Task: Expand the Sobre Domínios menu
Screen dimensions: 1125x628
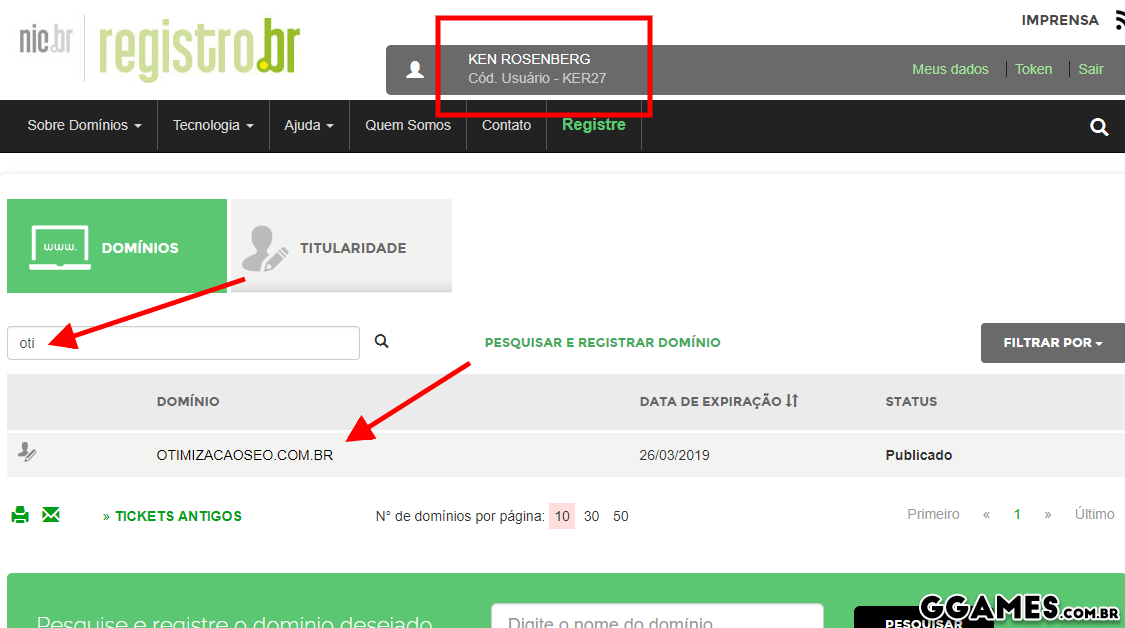Action: point(84,126)
